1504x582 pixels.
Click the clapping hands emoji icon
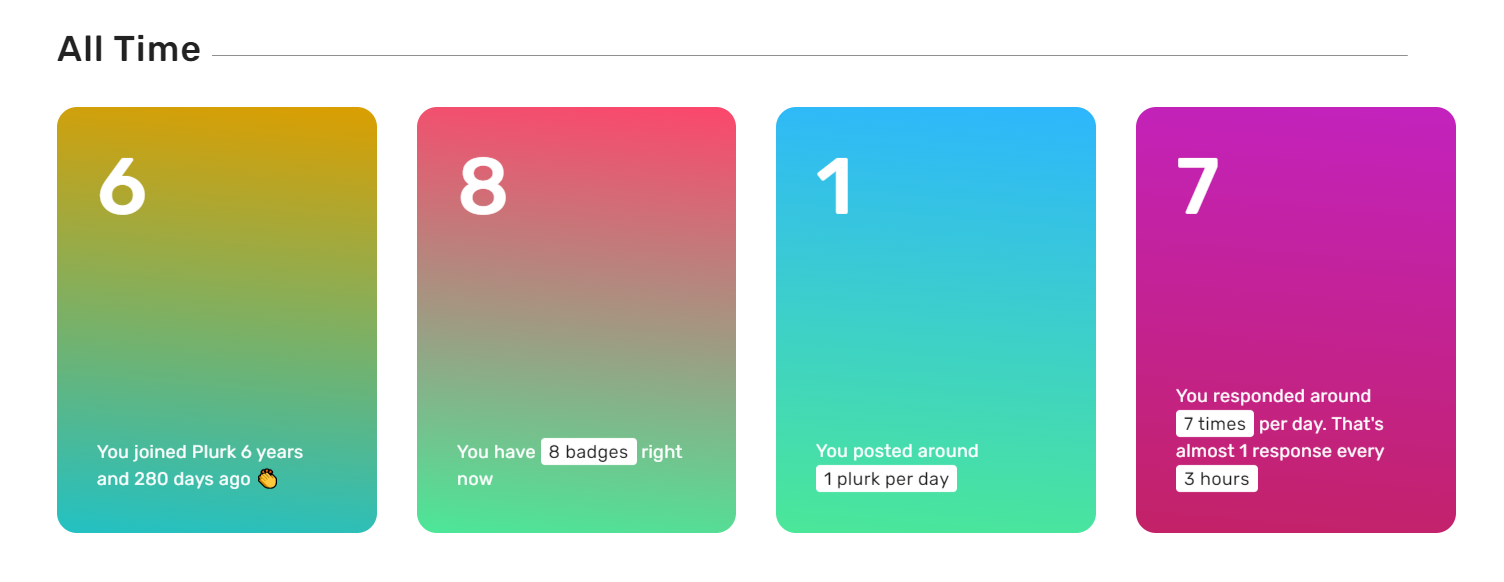click(267, 479)
